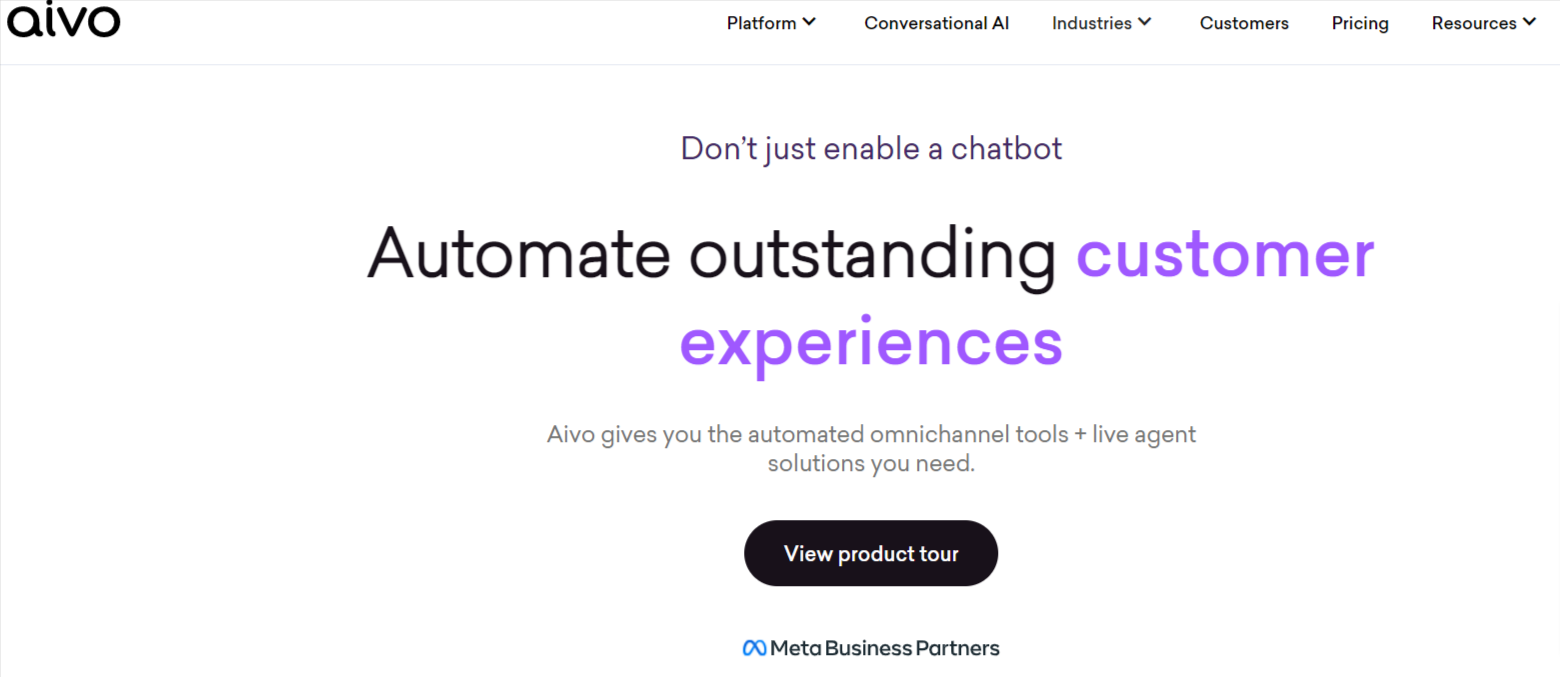The width and height of the screenshot is (1560, 677).
Task: Click the 'Don't just enable a chatbot' subheading
Action: click(870, 147)
